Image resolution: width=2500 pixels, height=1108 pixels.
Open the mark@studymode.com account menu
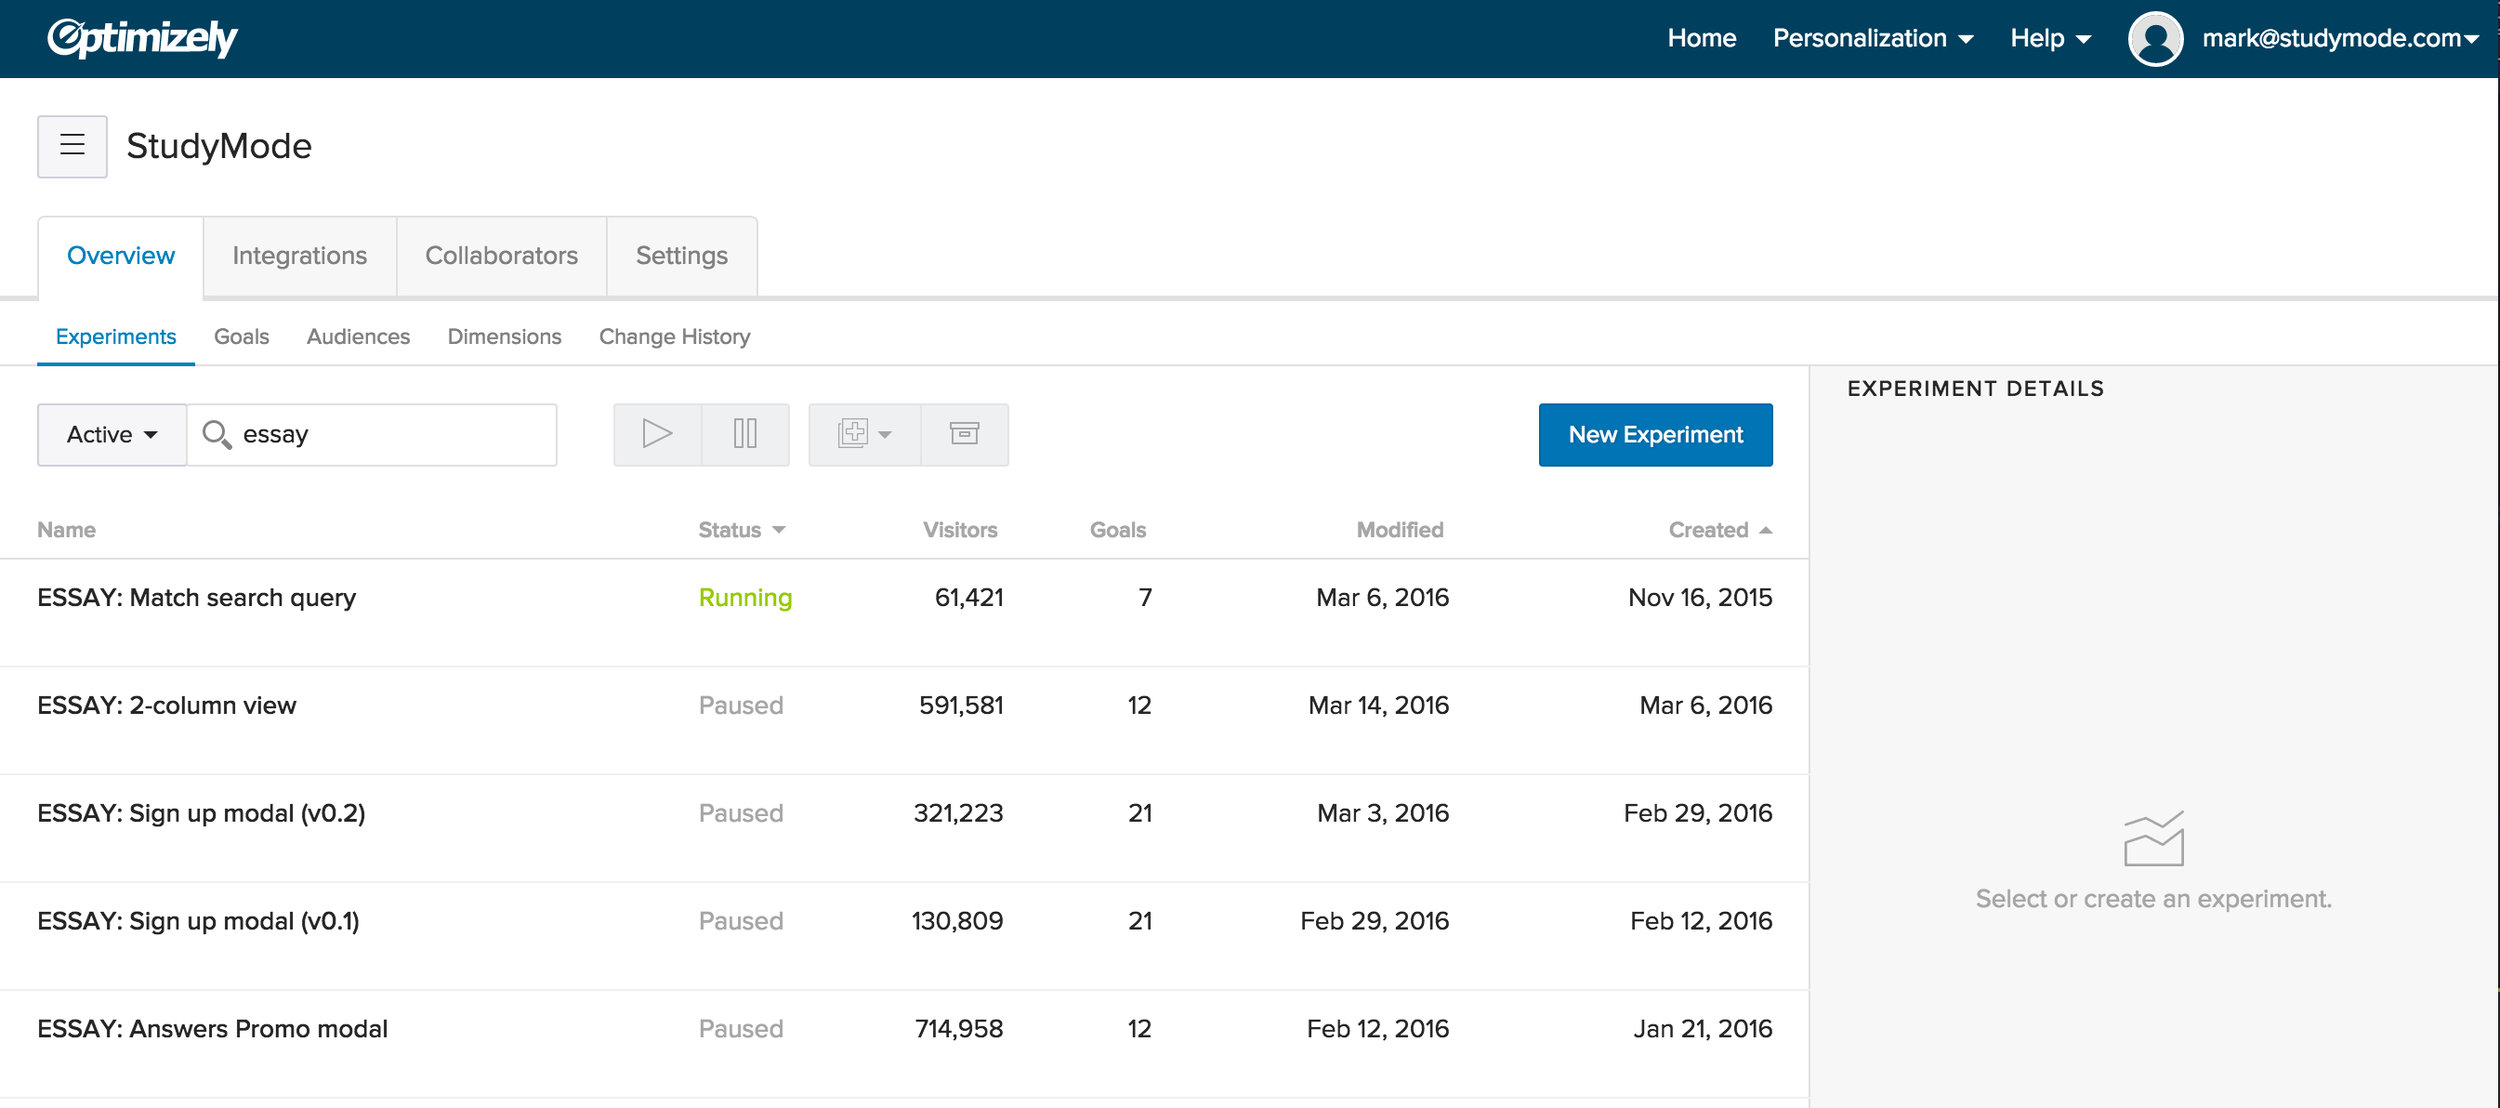[2340, 38]
